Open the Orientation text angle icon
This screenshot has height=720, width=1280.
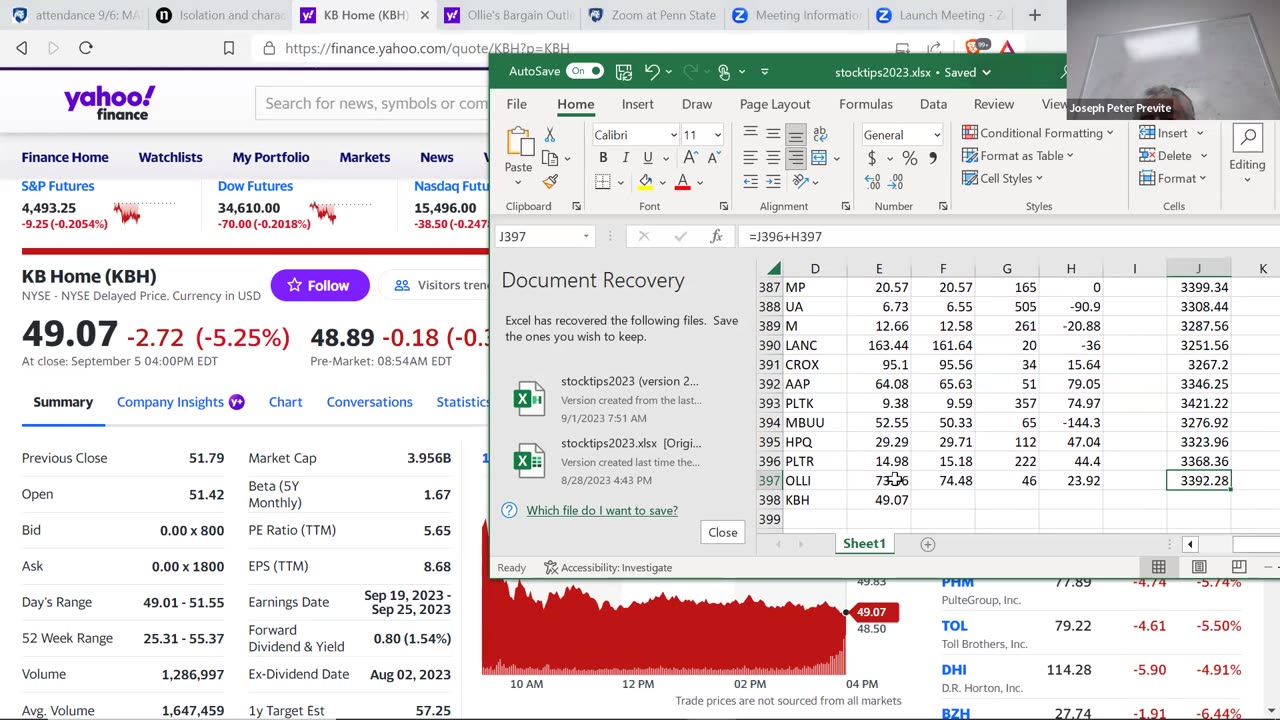(800, 182)
